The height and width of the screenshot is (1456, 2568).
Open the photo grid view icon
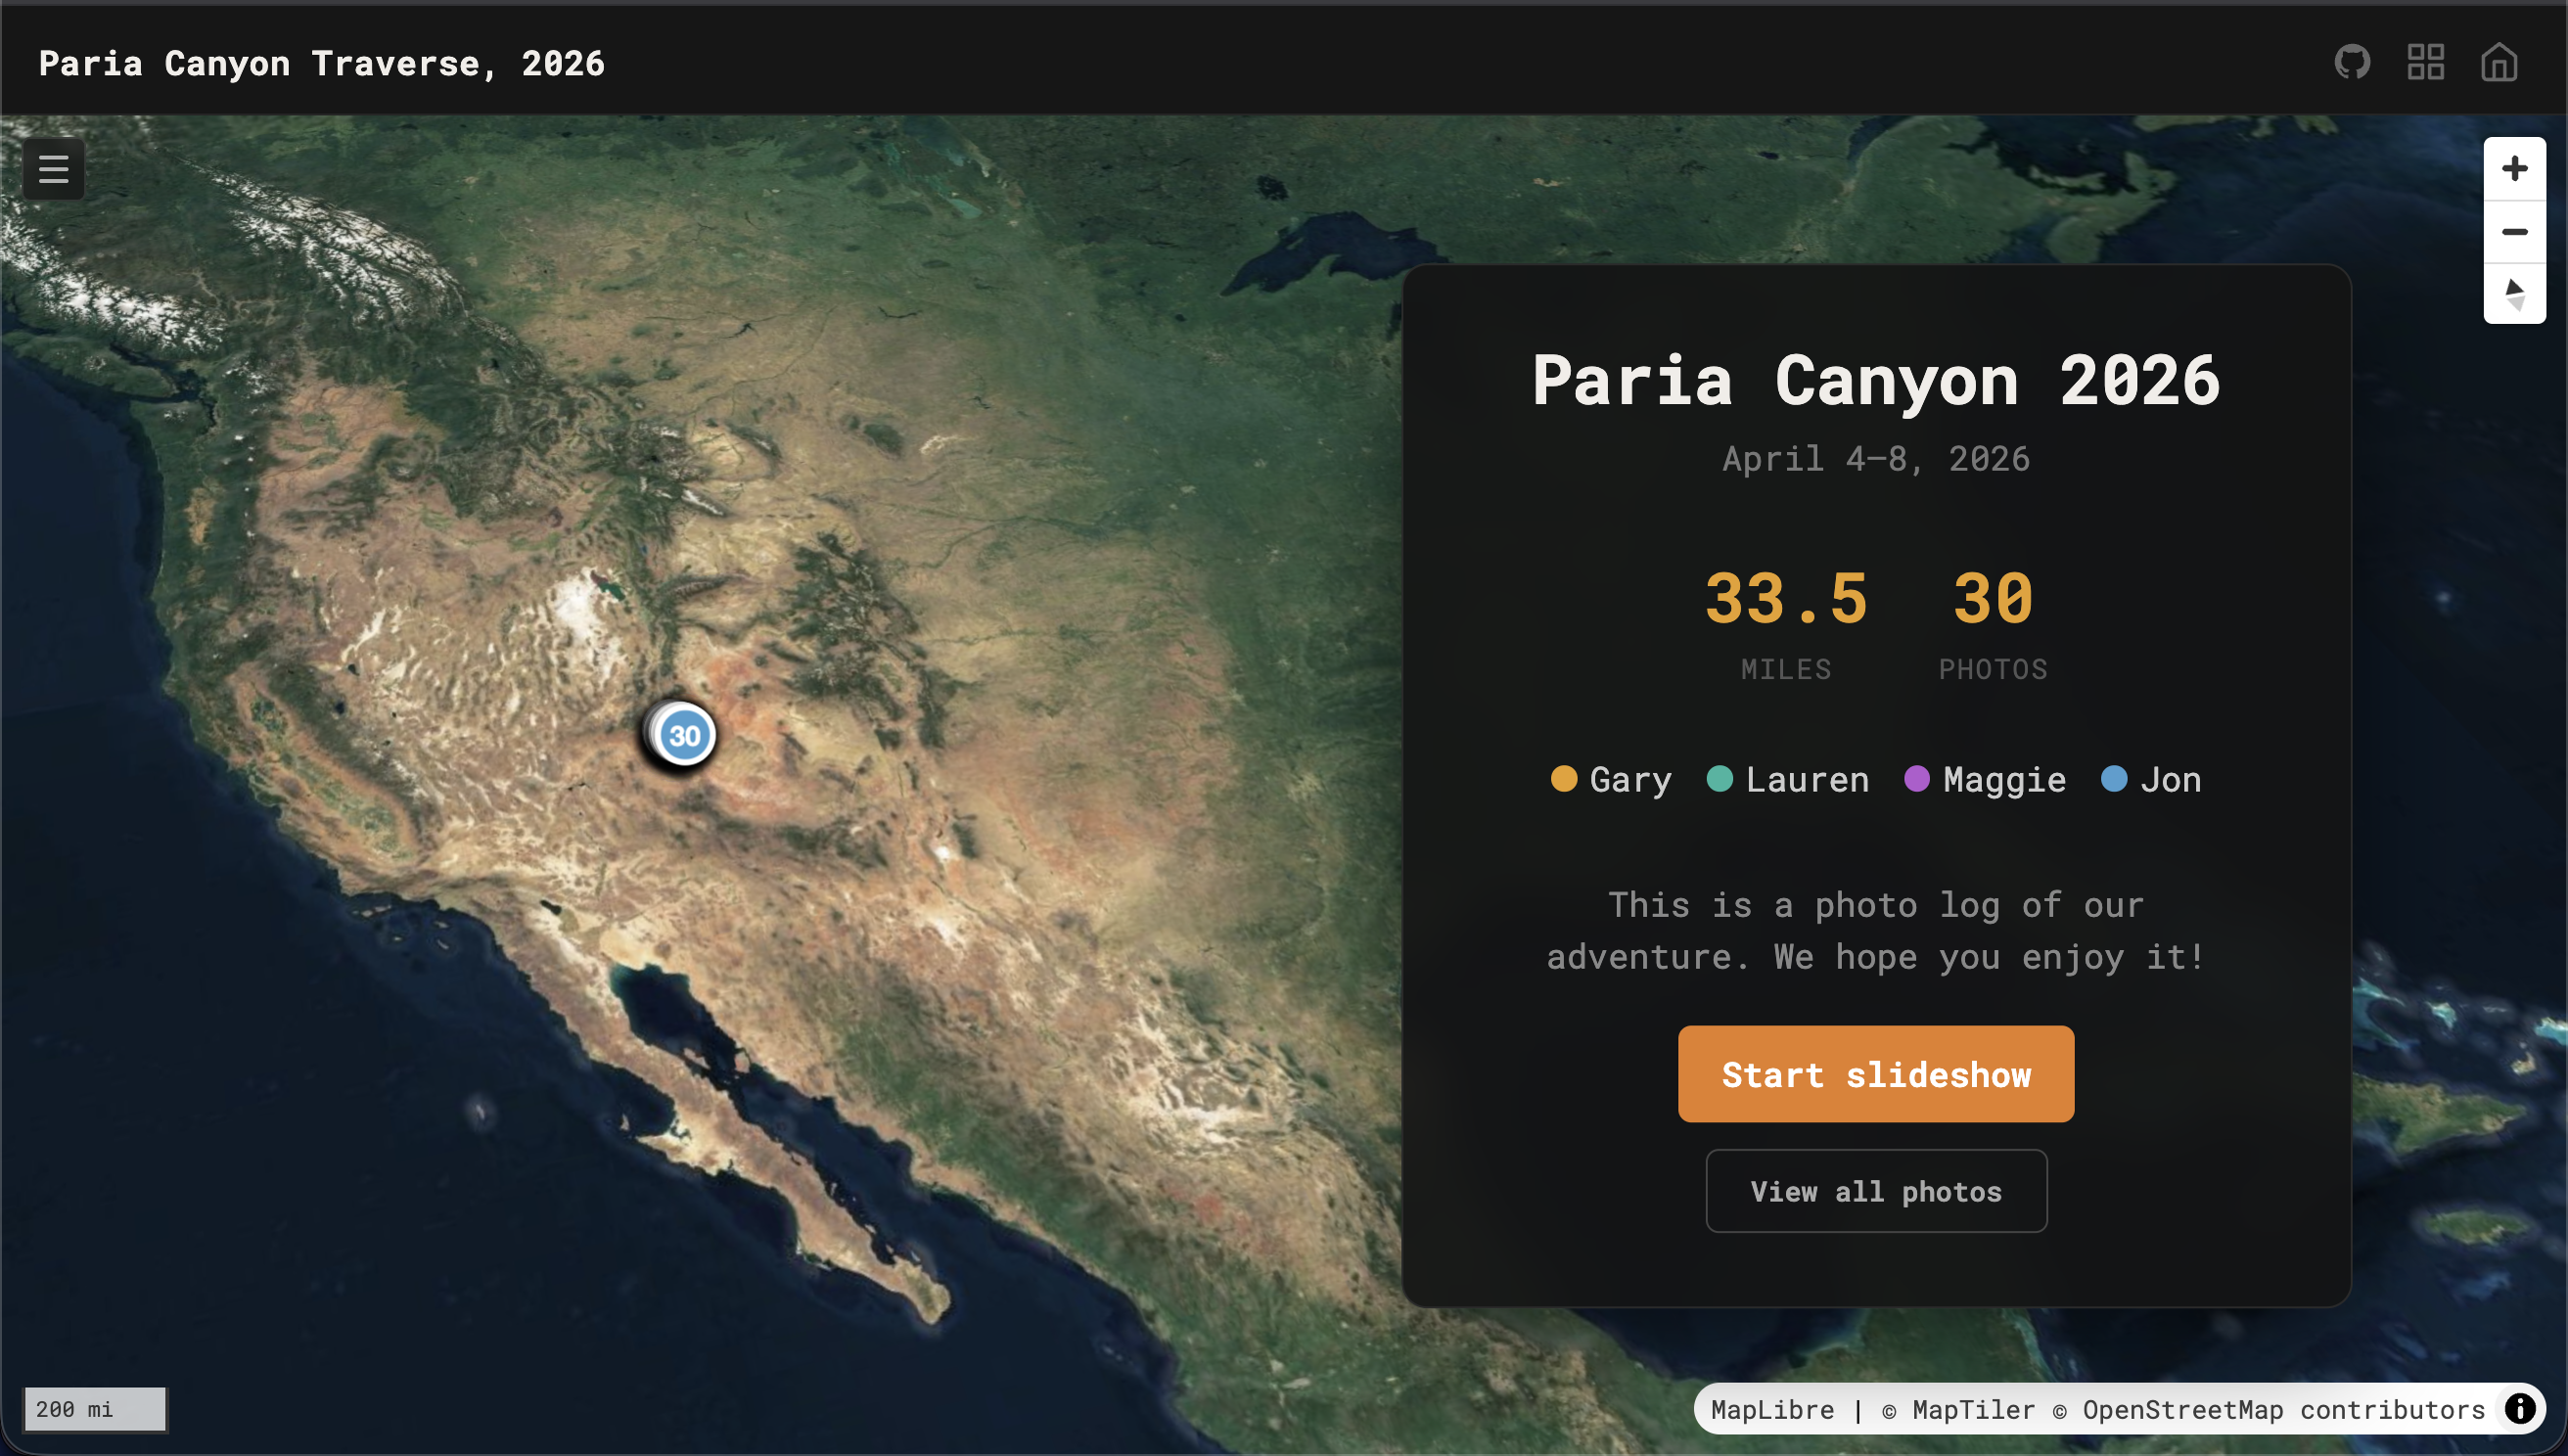coord(2425,62)
